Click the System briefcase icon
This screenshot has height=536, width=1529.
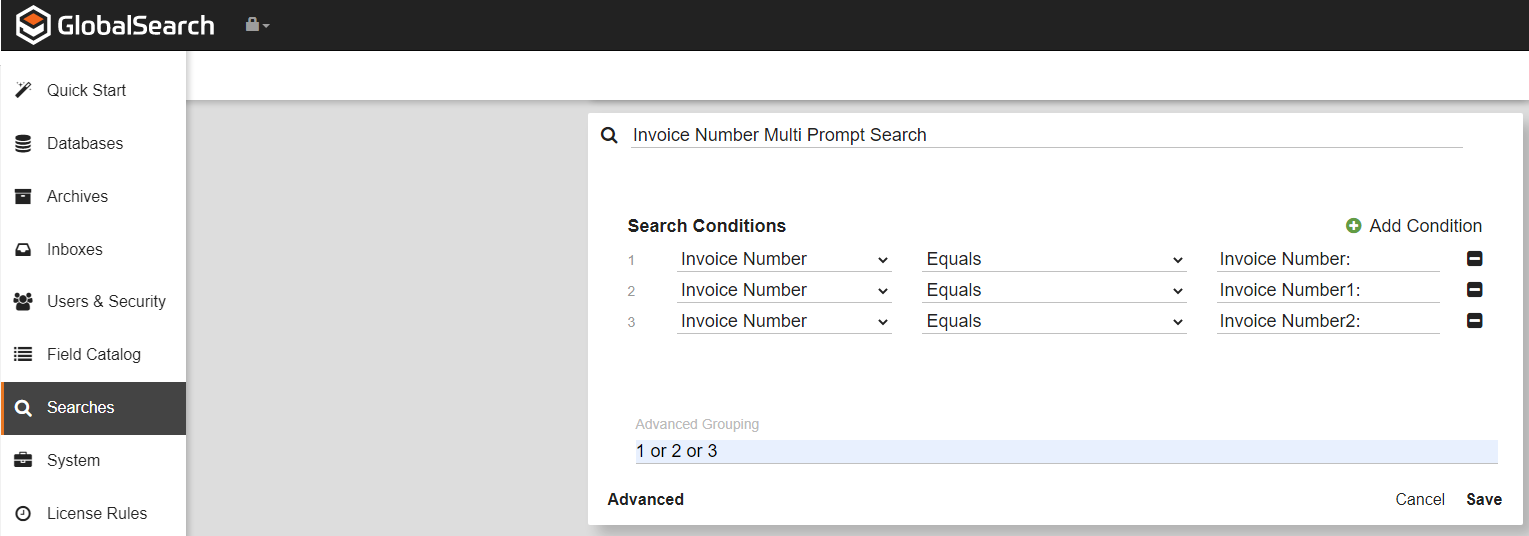point(23,460)
